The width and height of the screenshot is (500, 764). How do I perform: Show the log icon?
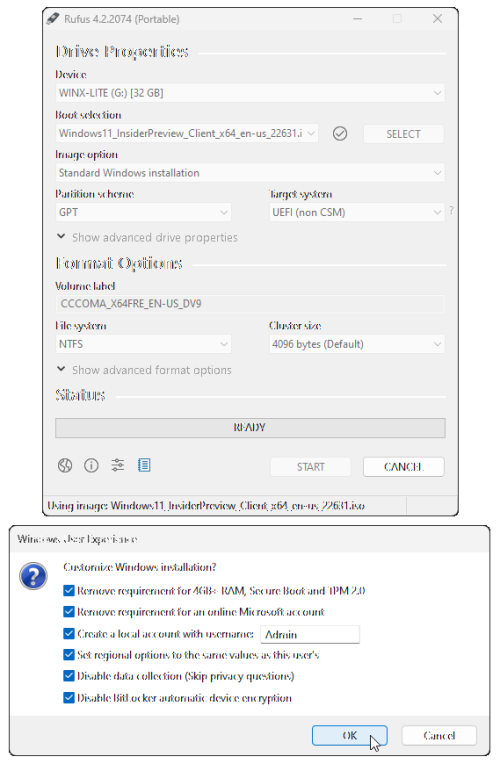pos(144,465)
